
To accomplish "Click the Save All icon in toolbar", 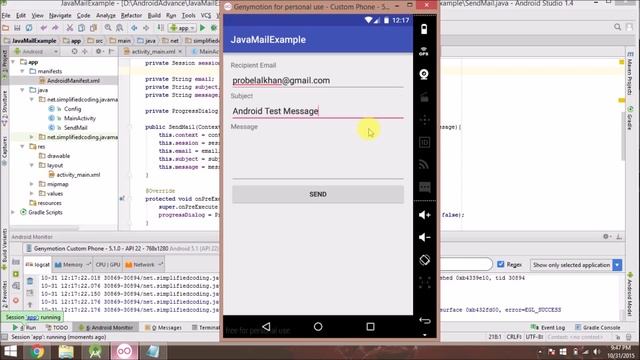I will (17, 28).
